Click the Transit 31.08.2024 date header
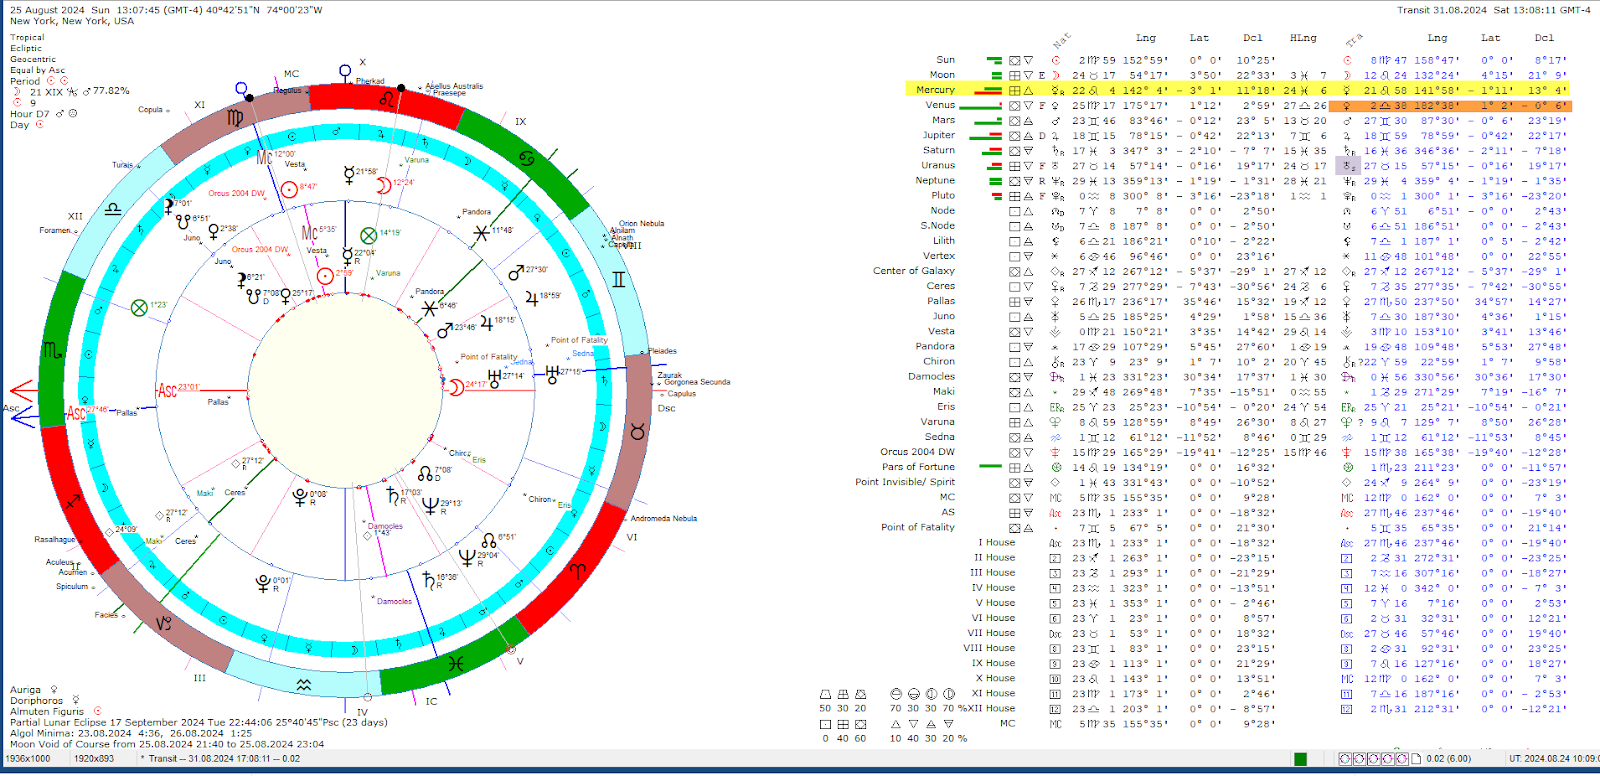 point(1494,10)
